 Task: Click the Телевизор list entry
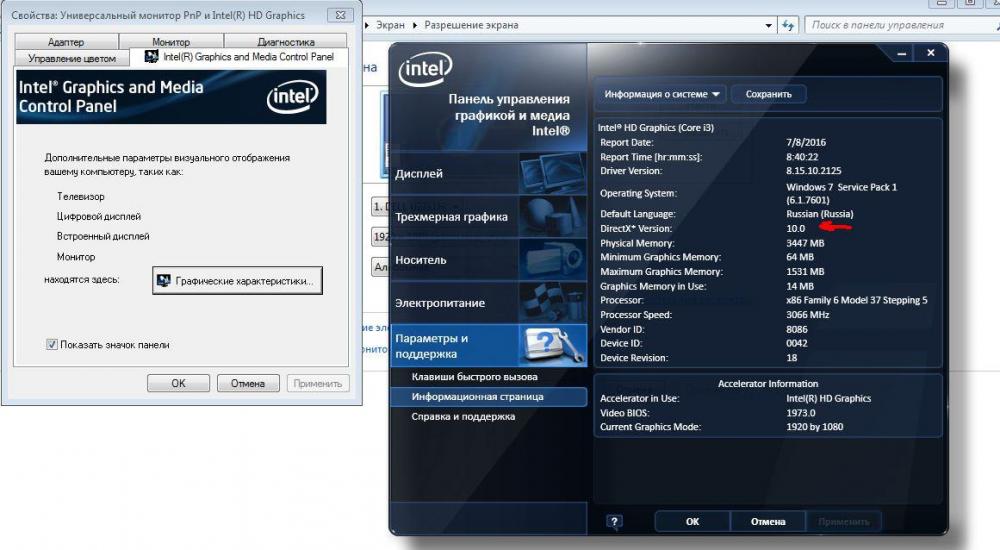80,197
